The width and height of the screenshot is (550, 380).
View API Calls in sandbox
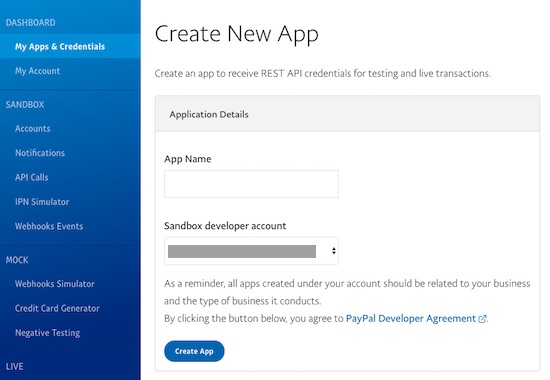[x=32, y=177]
